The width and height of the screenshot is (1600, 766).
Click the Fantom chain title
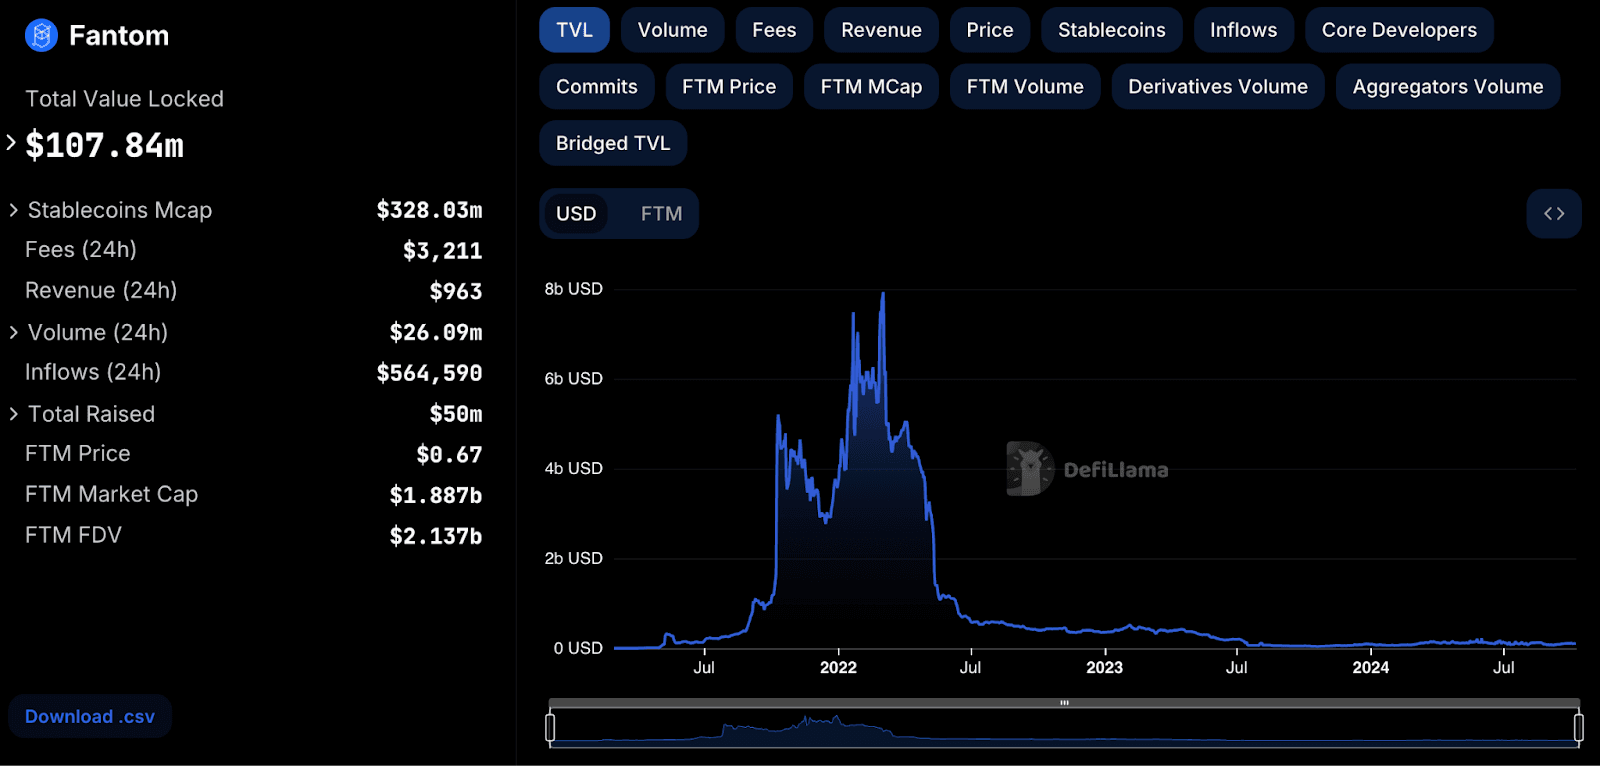[119, 36]
